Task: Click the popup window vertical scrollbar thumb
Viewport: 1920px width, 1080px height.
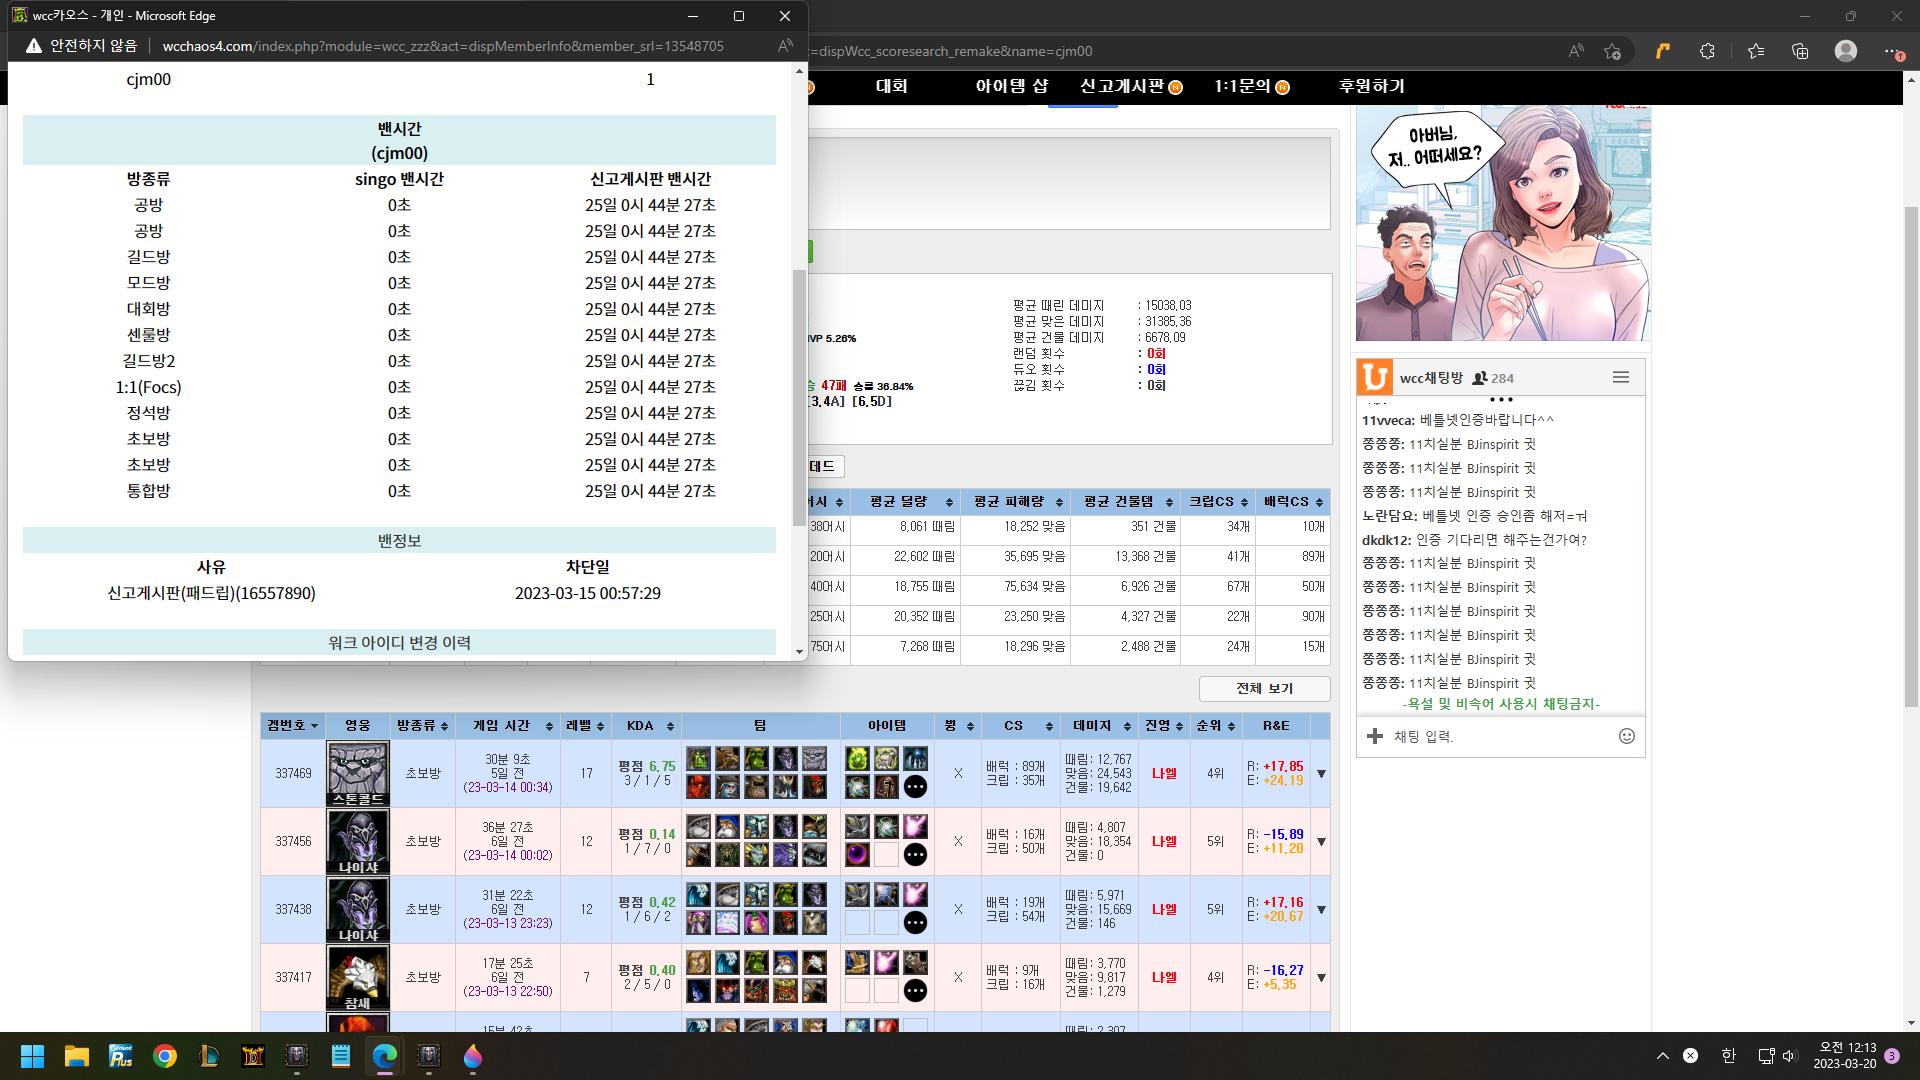Action: tap(799, 396)
